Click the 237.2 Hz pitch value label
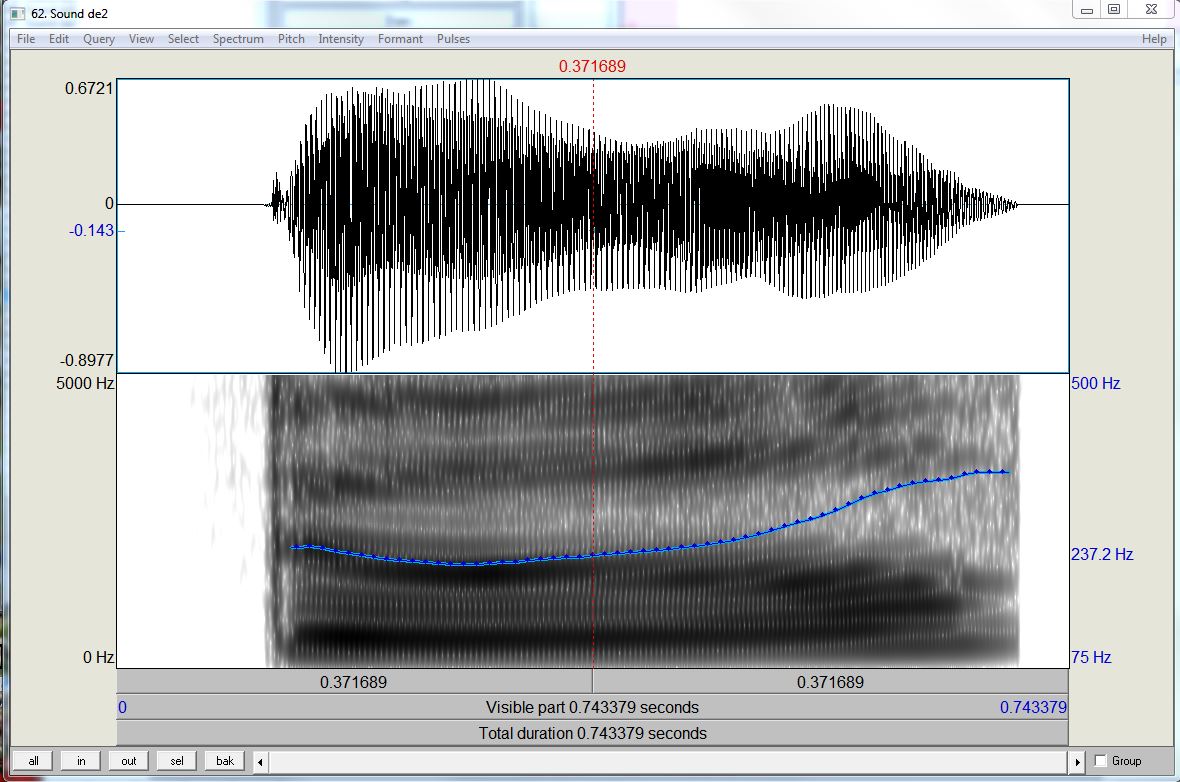1180x782 pixels. click(1102, 555)
